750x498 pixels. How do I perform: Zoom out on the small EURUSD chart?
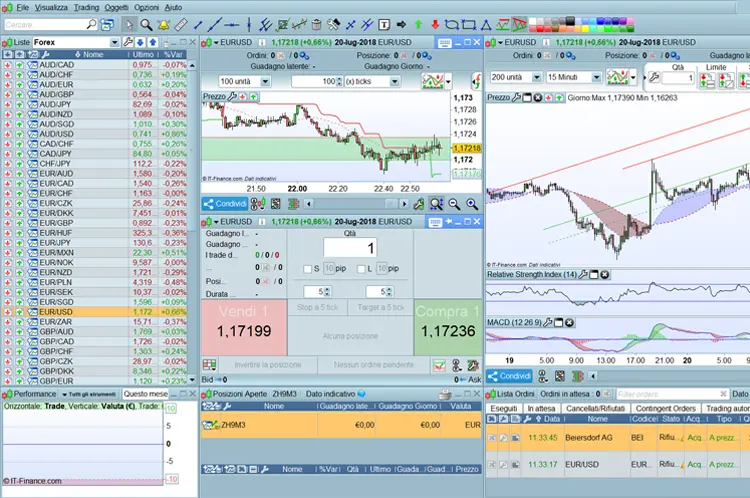pos(455,204)
